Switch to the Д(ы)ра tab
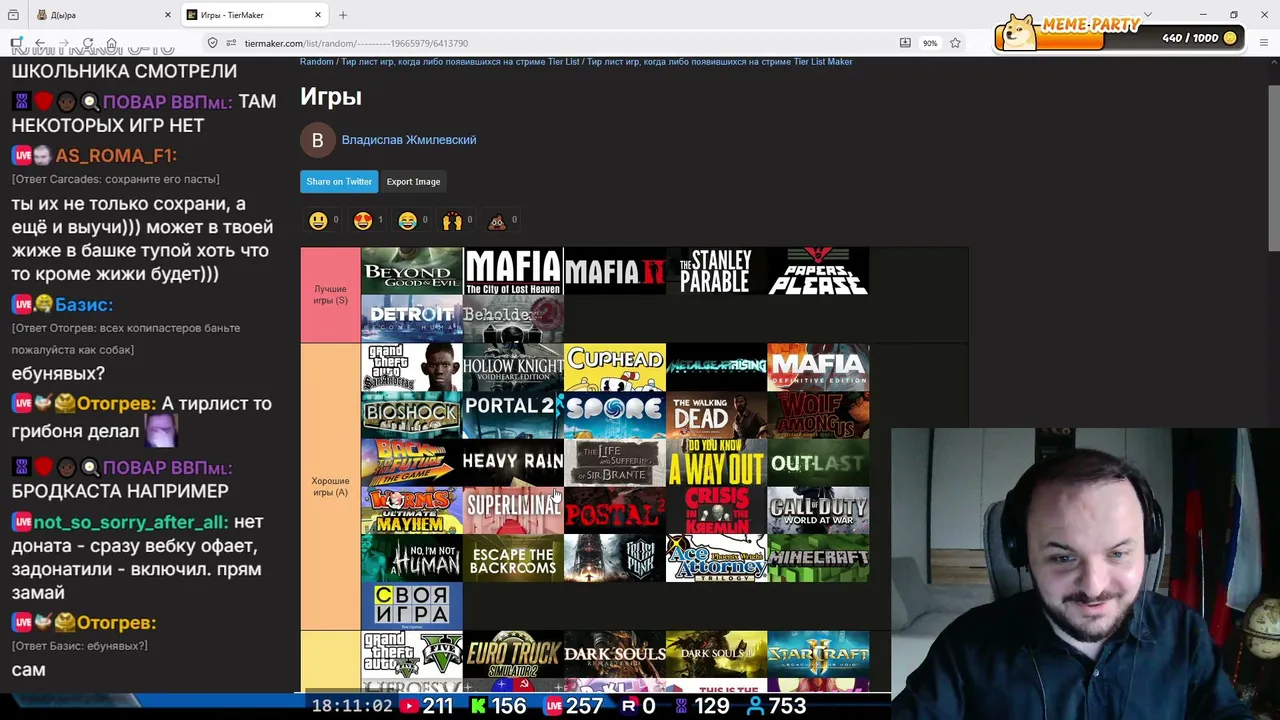Image resolution: width=1280 pixels, height=720 pixels. tap(103, 15)
